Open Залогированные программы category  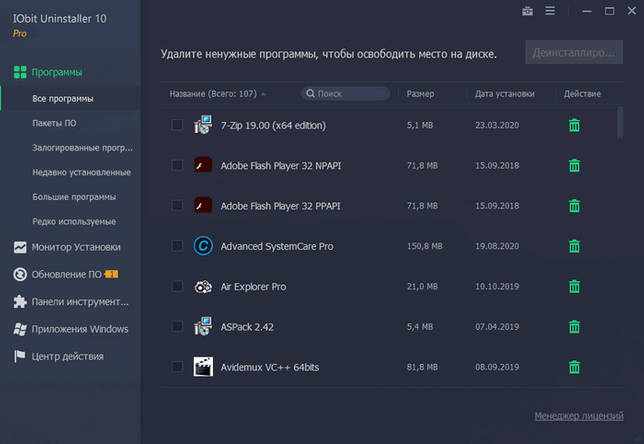click(x=83, y=147)
